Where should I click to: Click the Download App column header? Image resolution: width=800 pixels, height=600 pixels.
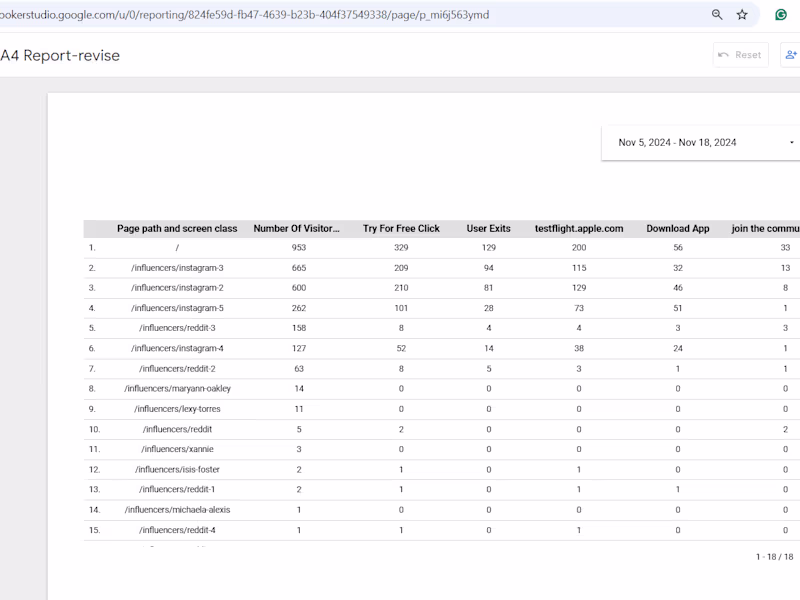[678, 229]
